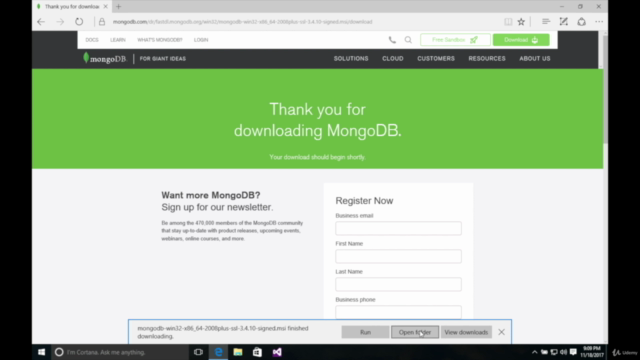Open a new tab with plus icon

(118, 7)
